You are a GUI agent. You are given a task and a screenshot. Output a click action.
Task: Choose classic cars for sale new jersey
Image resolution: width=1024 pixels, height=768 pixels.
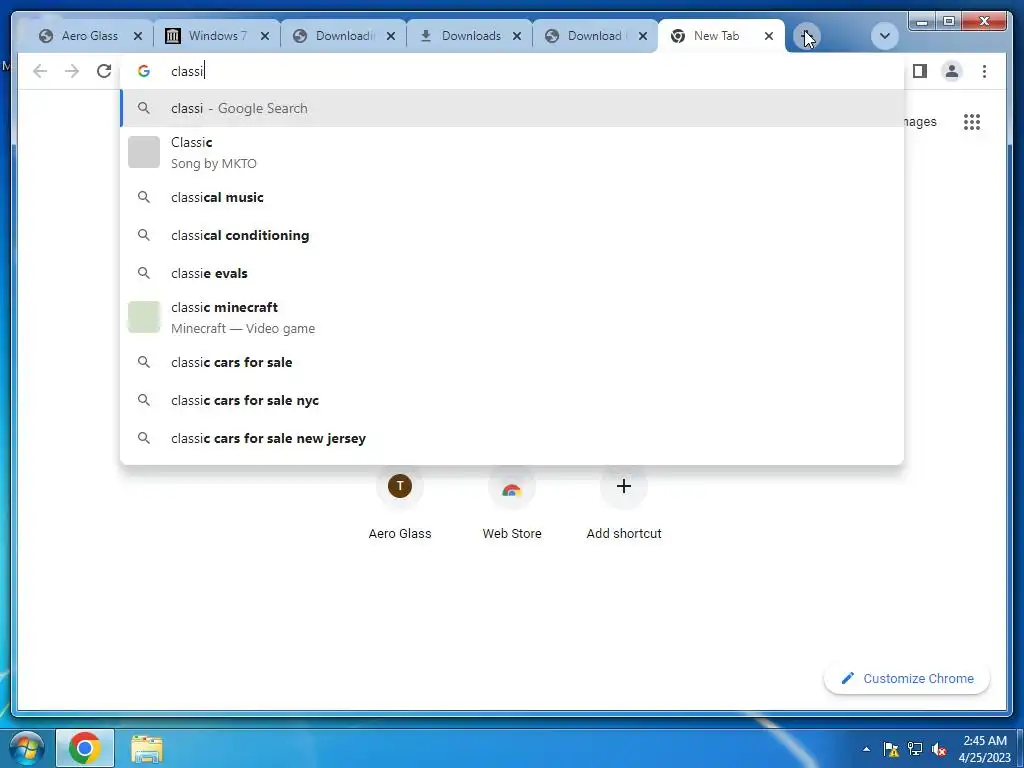click(512, 438)
